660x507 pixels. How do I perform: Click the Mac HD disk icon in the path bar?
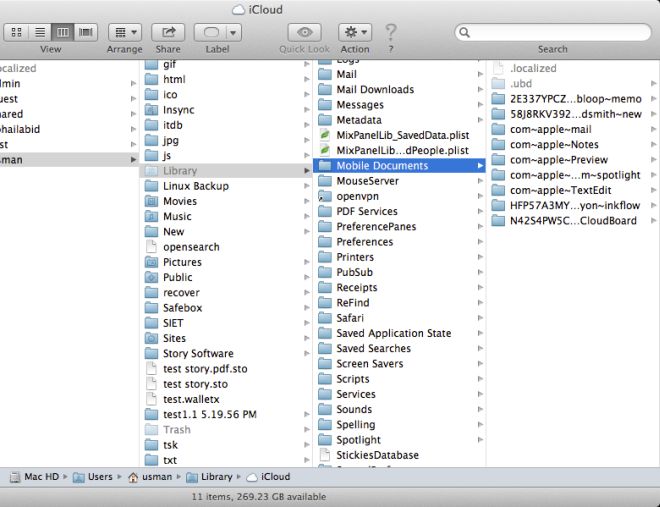[15, 477]
